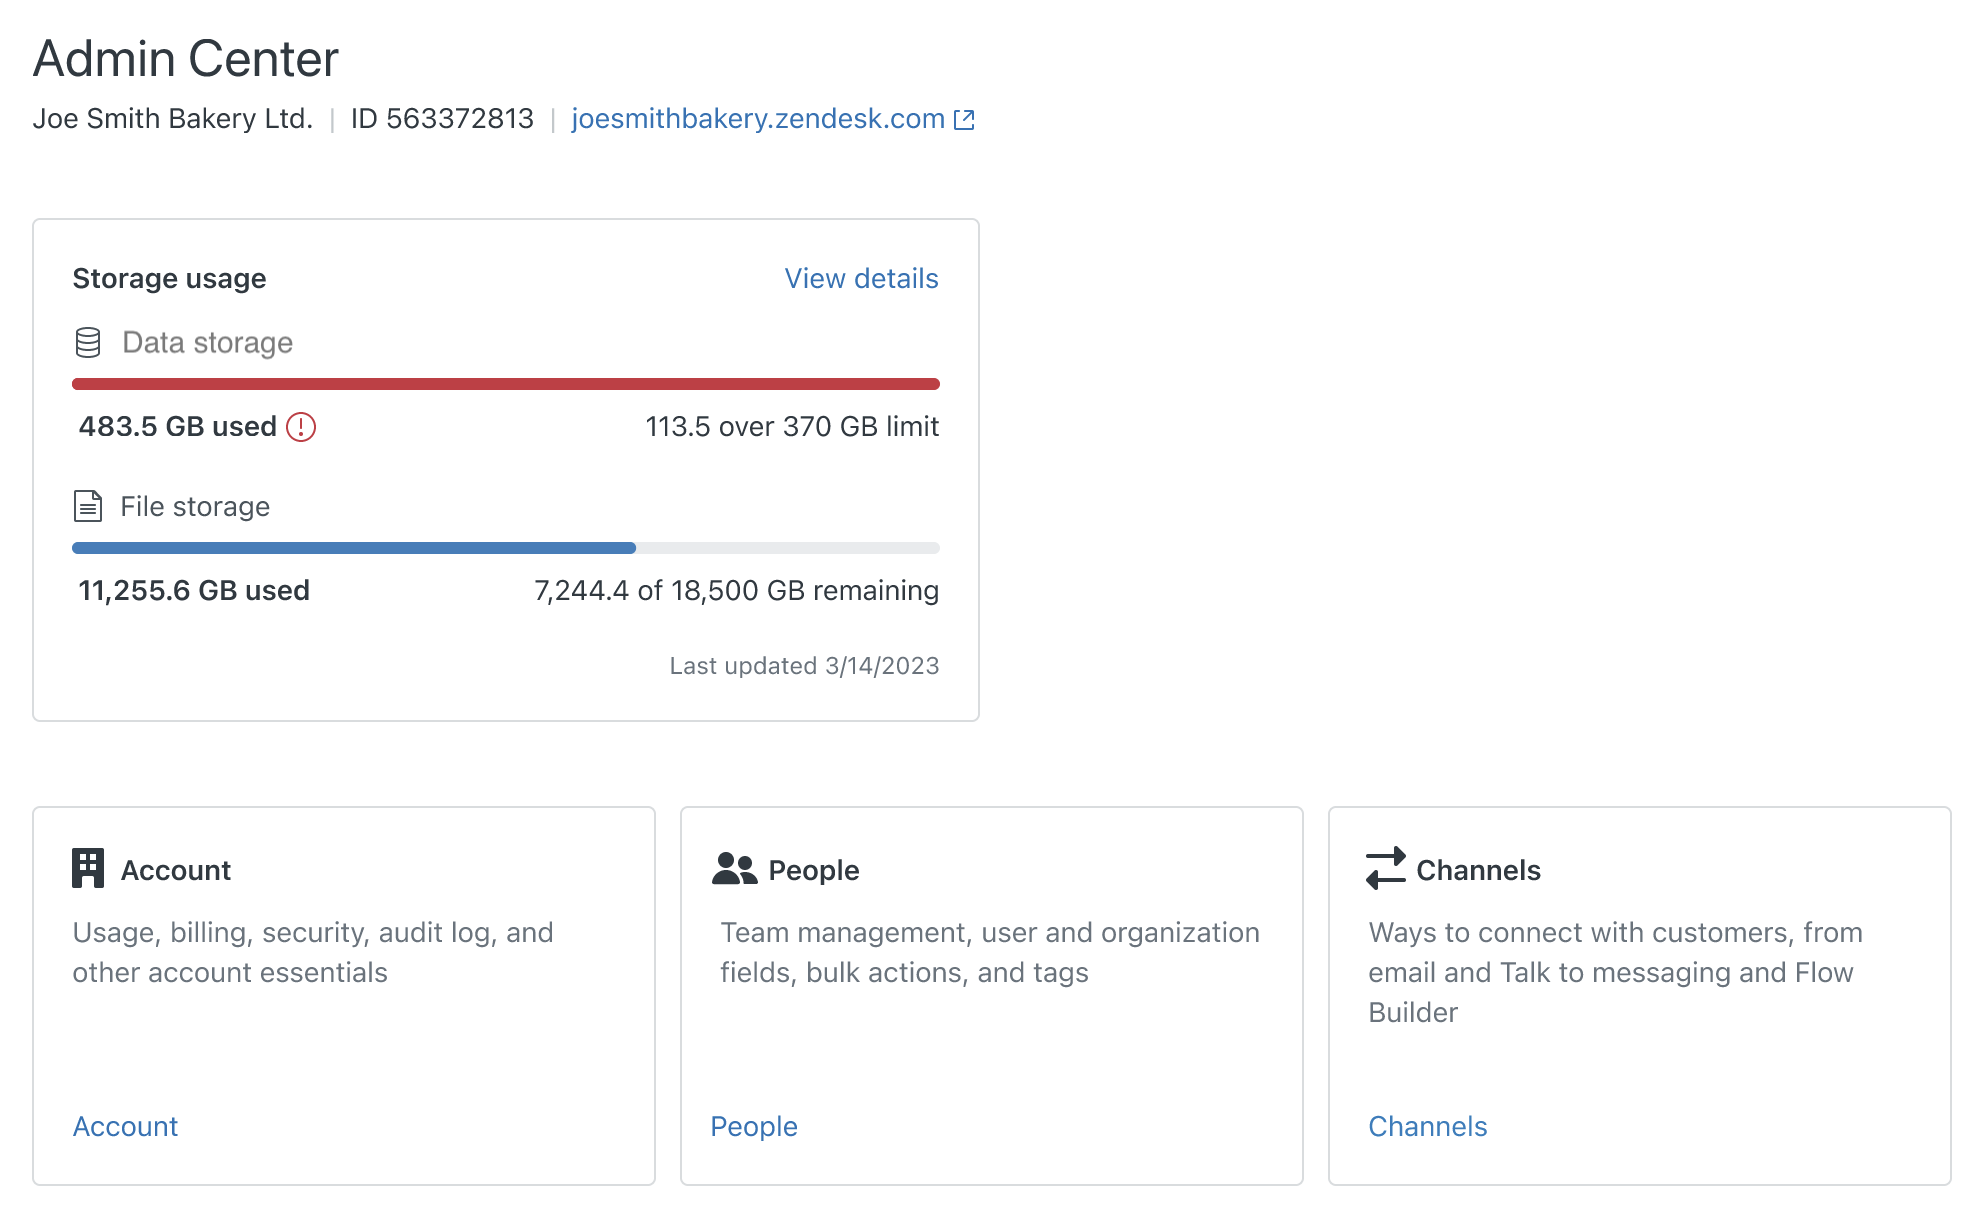Click the file storage document icon
The height and width of the screenshot is (1210, 1984).
click(x=88, y=506)
